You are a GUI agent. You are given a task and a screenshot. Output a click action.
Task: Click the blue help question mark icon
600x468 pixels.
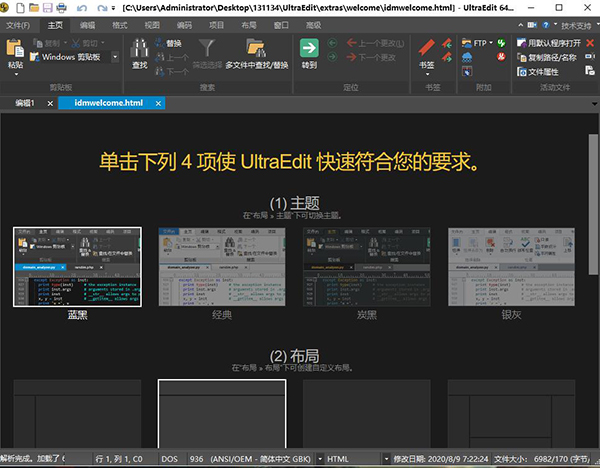[x=546, y=25]
